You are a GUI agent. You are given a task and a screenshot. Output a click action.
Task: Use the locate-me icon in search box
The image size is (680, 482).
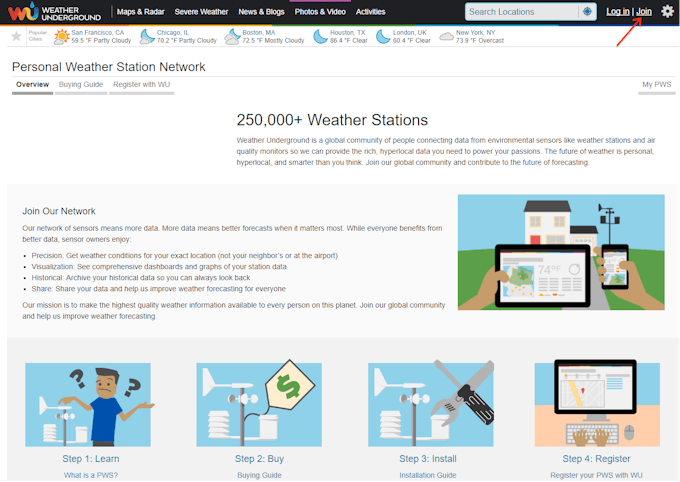[x=587, y=12]
